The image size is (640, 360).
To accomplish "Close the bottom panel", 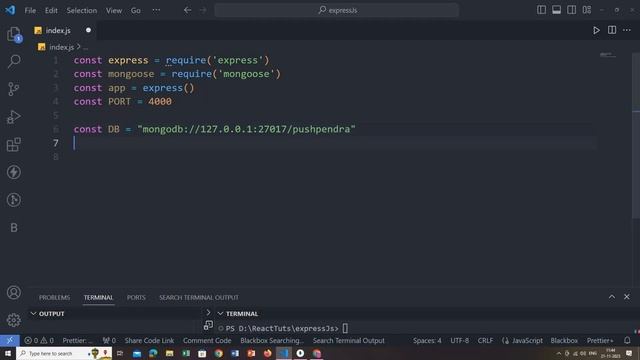I will (x=627, y=297).
